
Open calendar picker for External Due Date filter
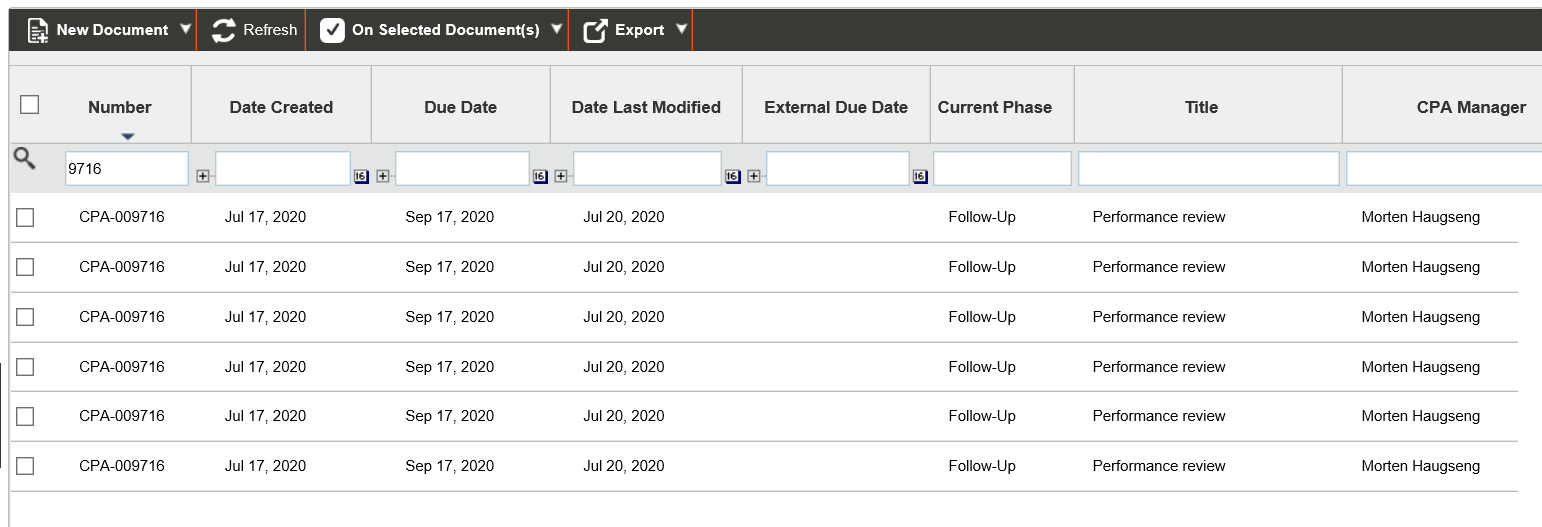pos(919,176)
